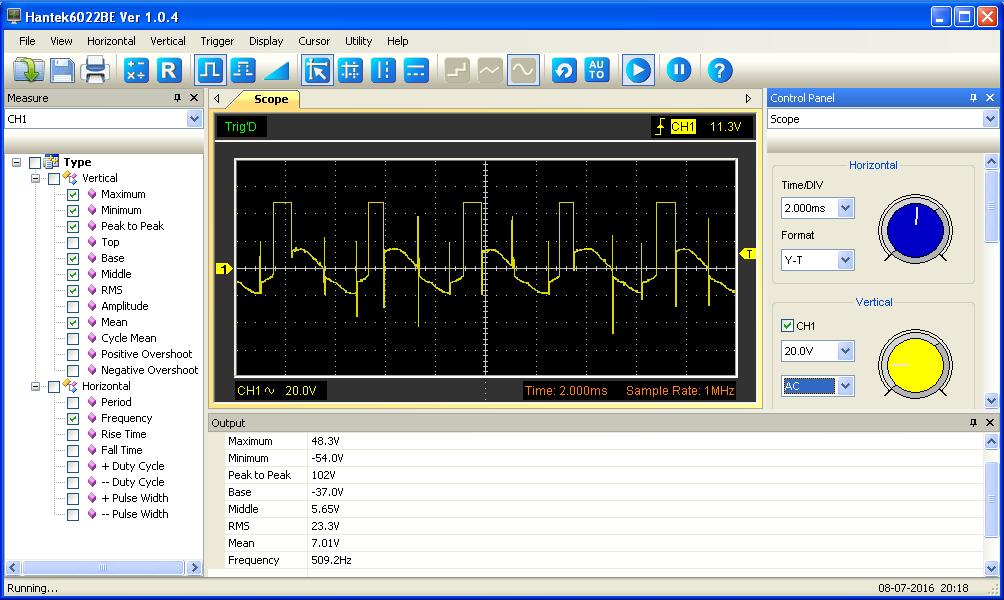The image size is (1004, 600).
Task: Pin the Control Panel pane
Action: point(973,98)
